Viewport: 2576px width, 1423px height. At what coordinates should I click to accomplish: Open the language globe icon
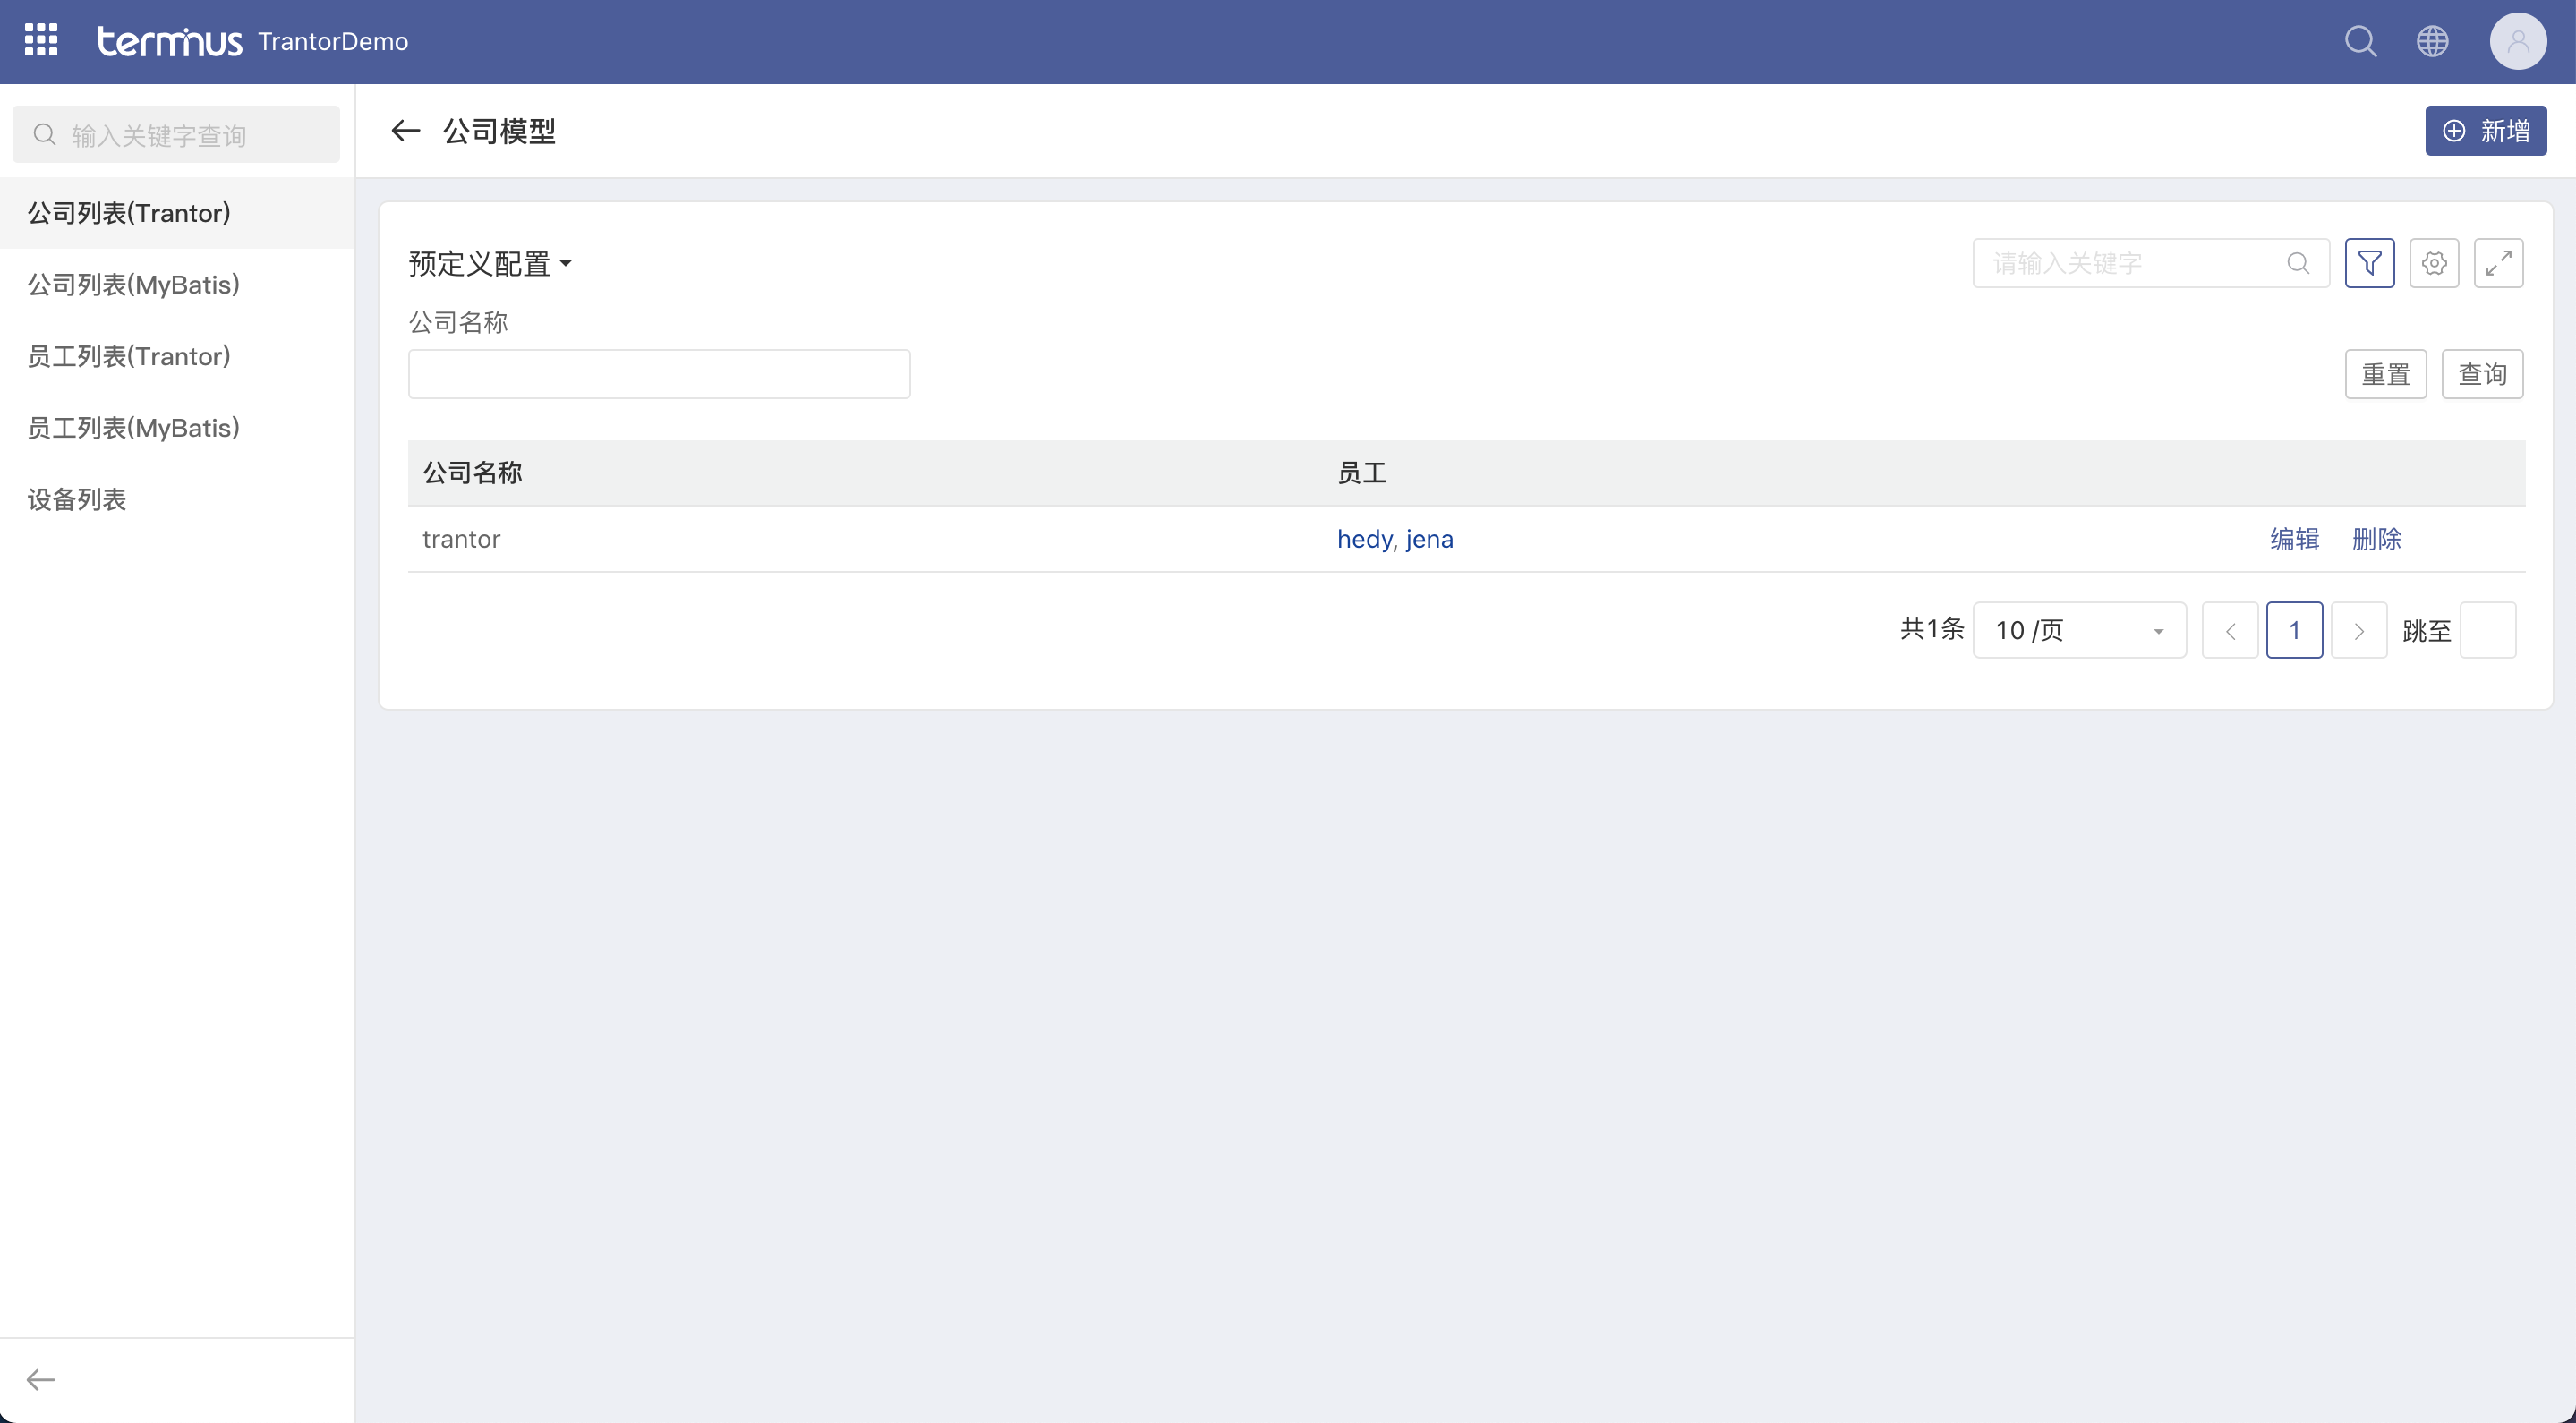click(x=2432, y=41)
